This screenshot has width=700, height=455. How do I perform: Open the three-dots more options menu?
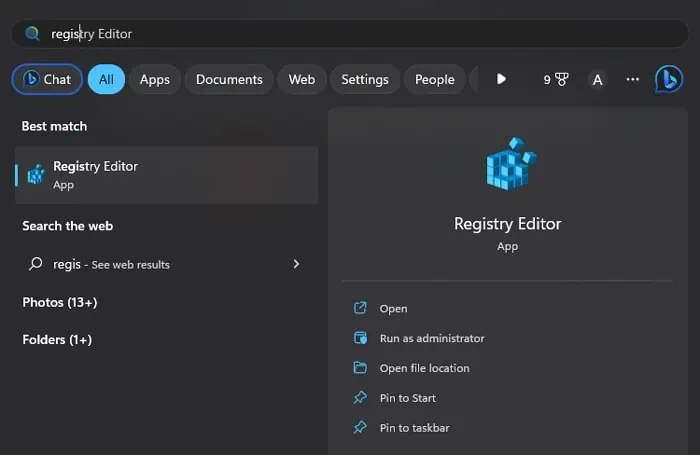click(632, 80)
